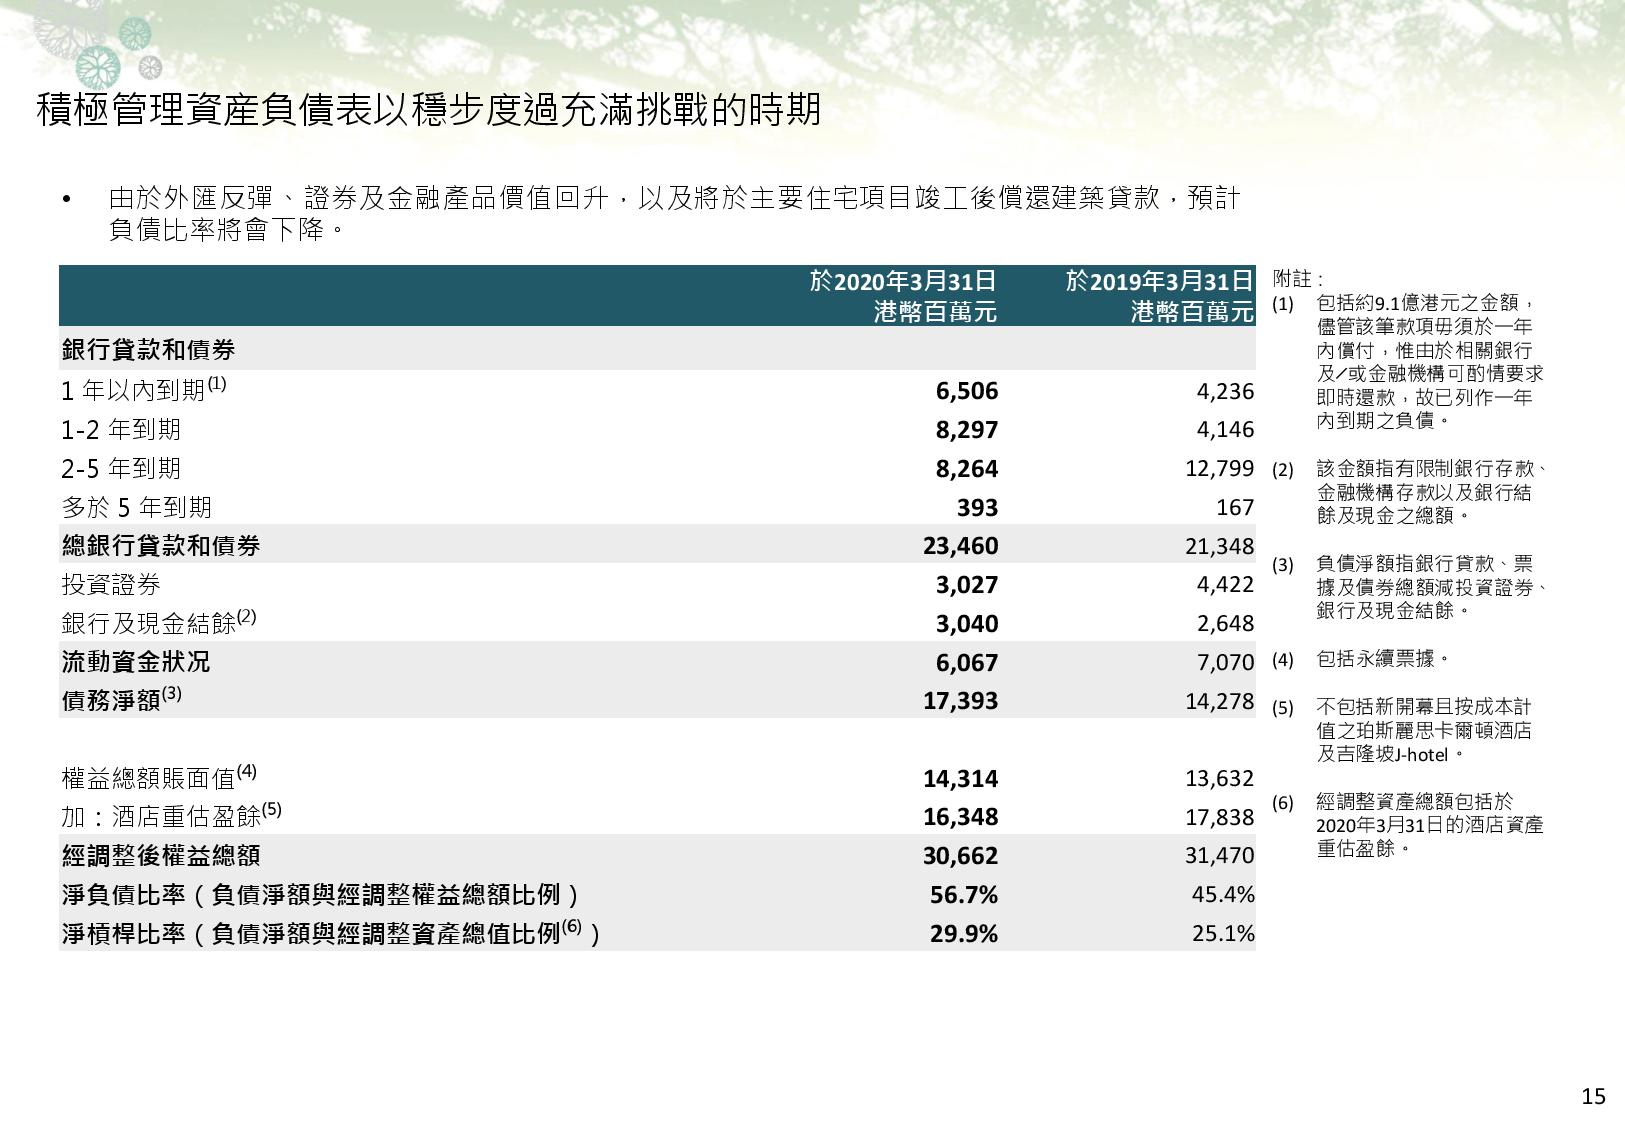The height and width of the screenshot is (1125, 1625).
Task: Select the value 31,470
Action: [x=1220, y=856]
